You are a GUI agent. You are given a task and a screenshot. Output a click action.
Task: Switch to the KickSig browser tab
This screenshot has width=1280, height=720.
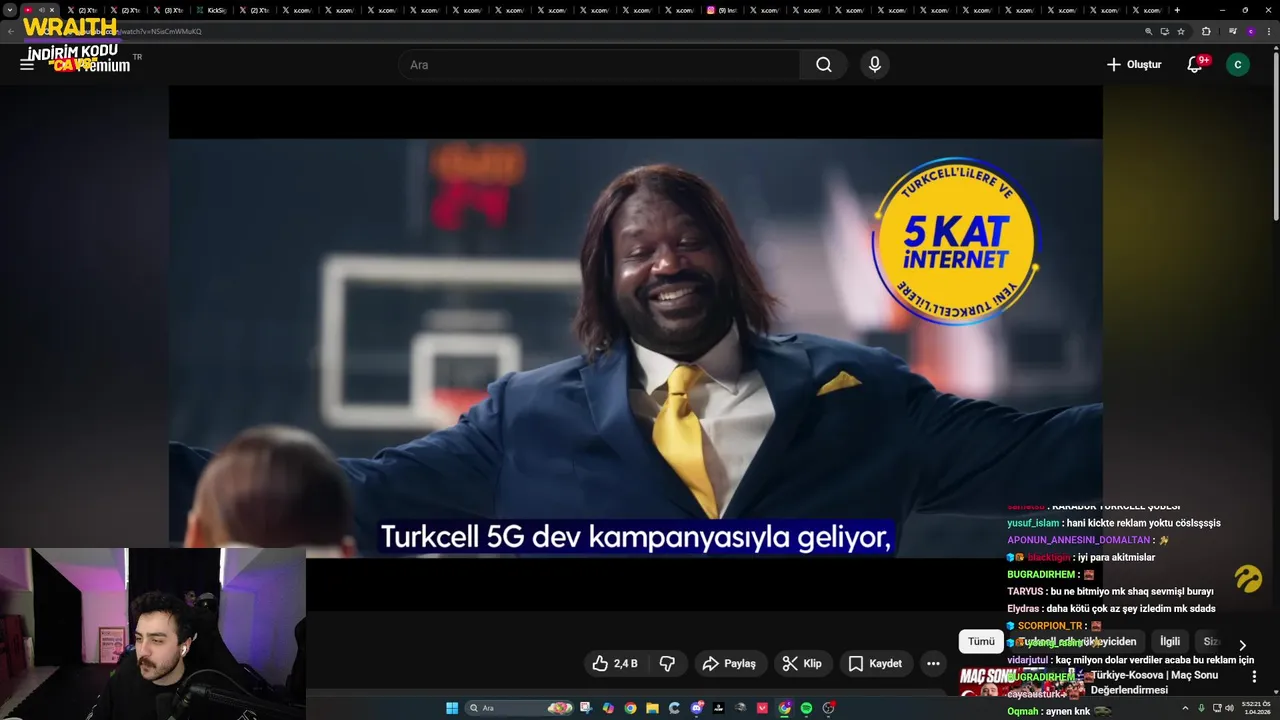point(212,10)
